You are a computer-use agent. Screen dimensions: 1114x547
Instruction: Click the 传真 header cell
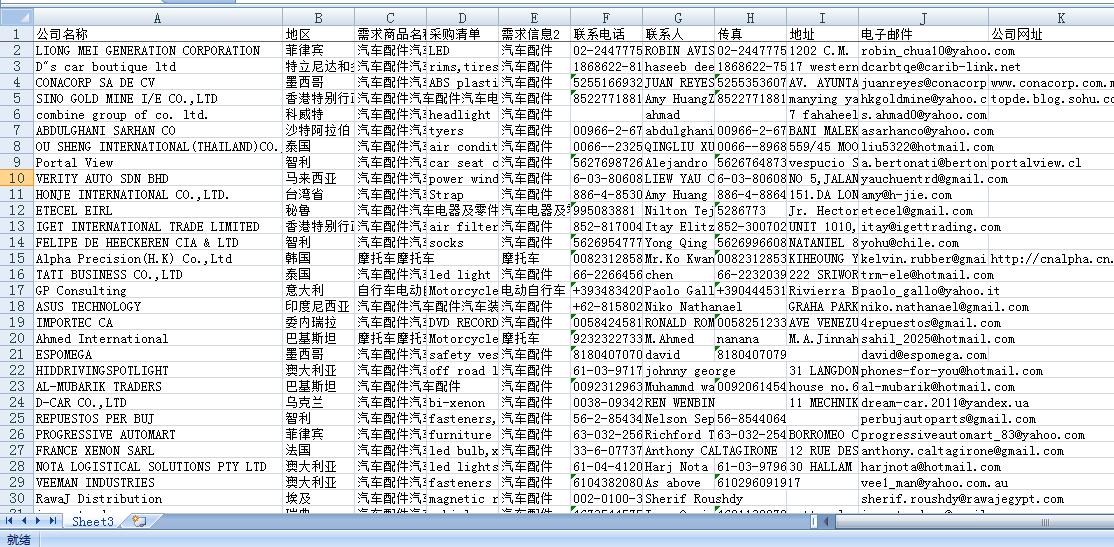click(x=751, y=34)
